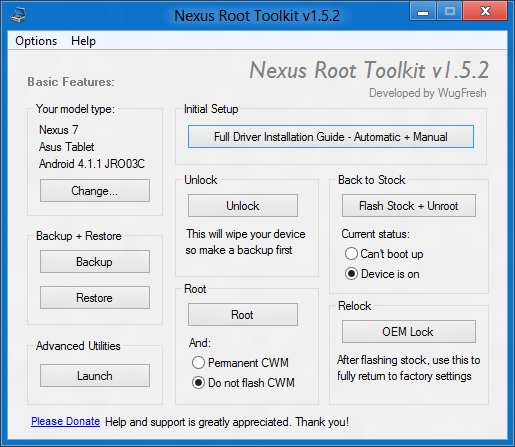Open the Help menu
The width and height of the screenshot is (515, 447).
(83, 41)
